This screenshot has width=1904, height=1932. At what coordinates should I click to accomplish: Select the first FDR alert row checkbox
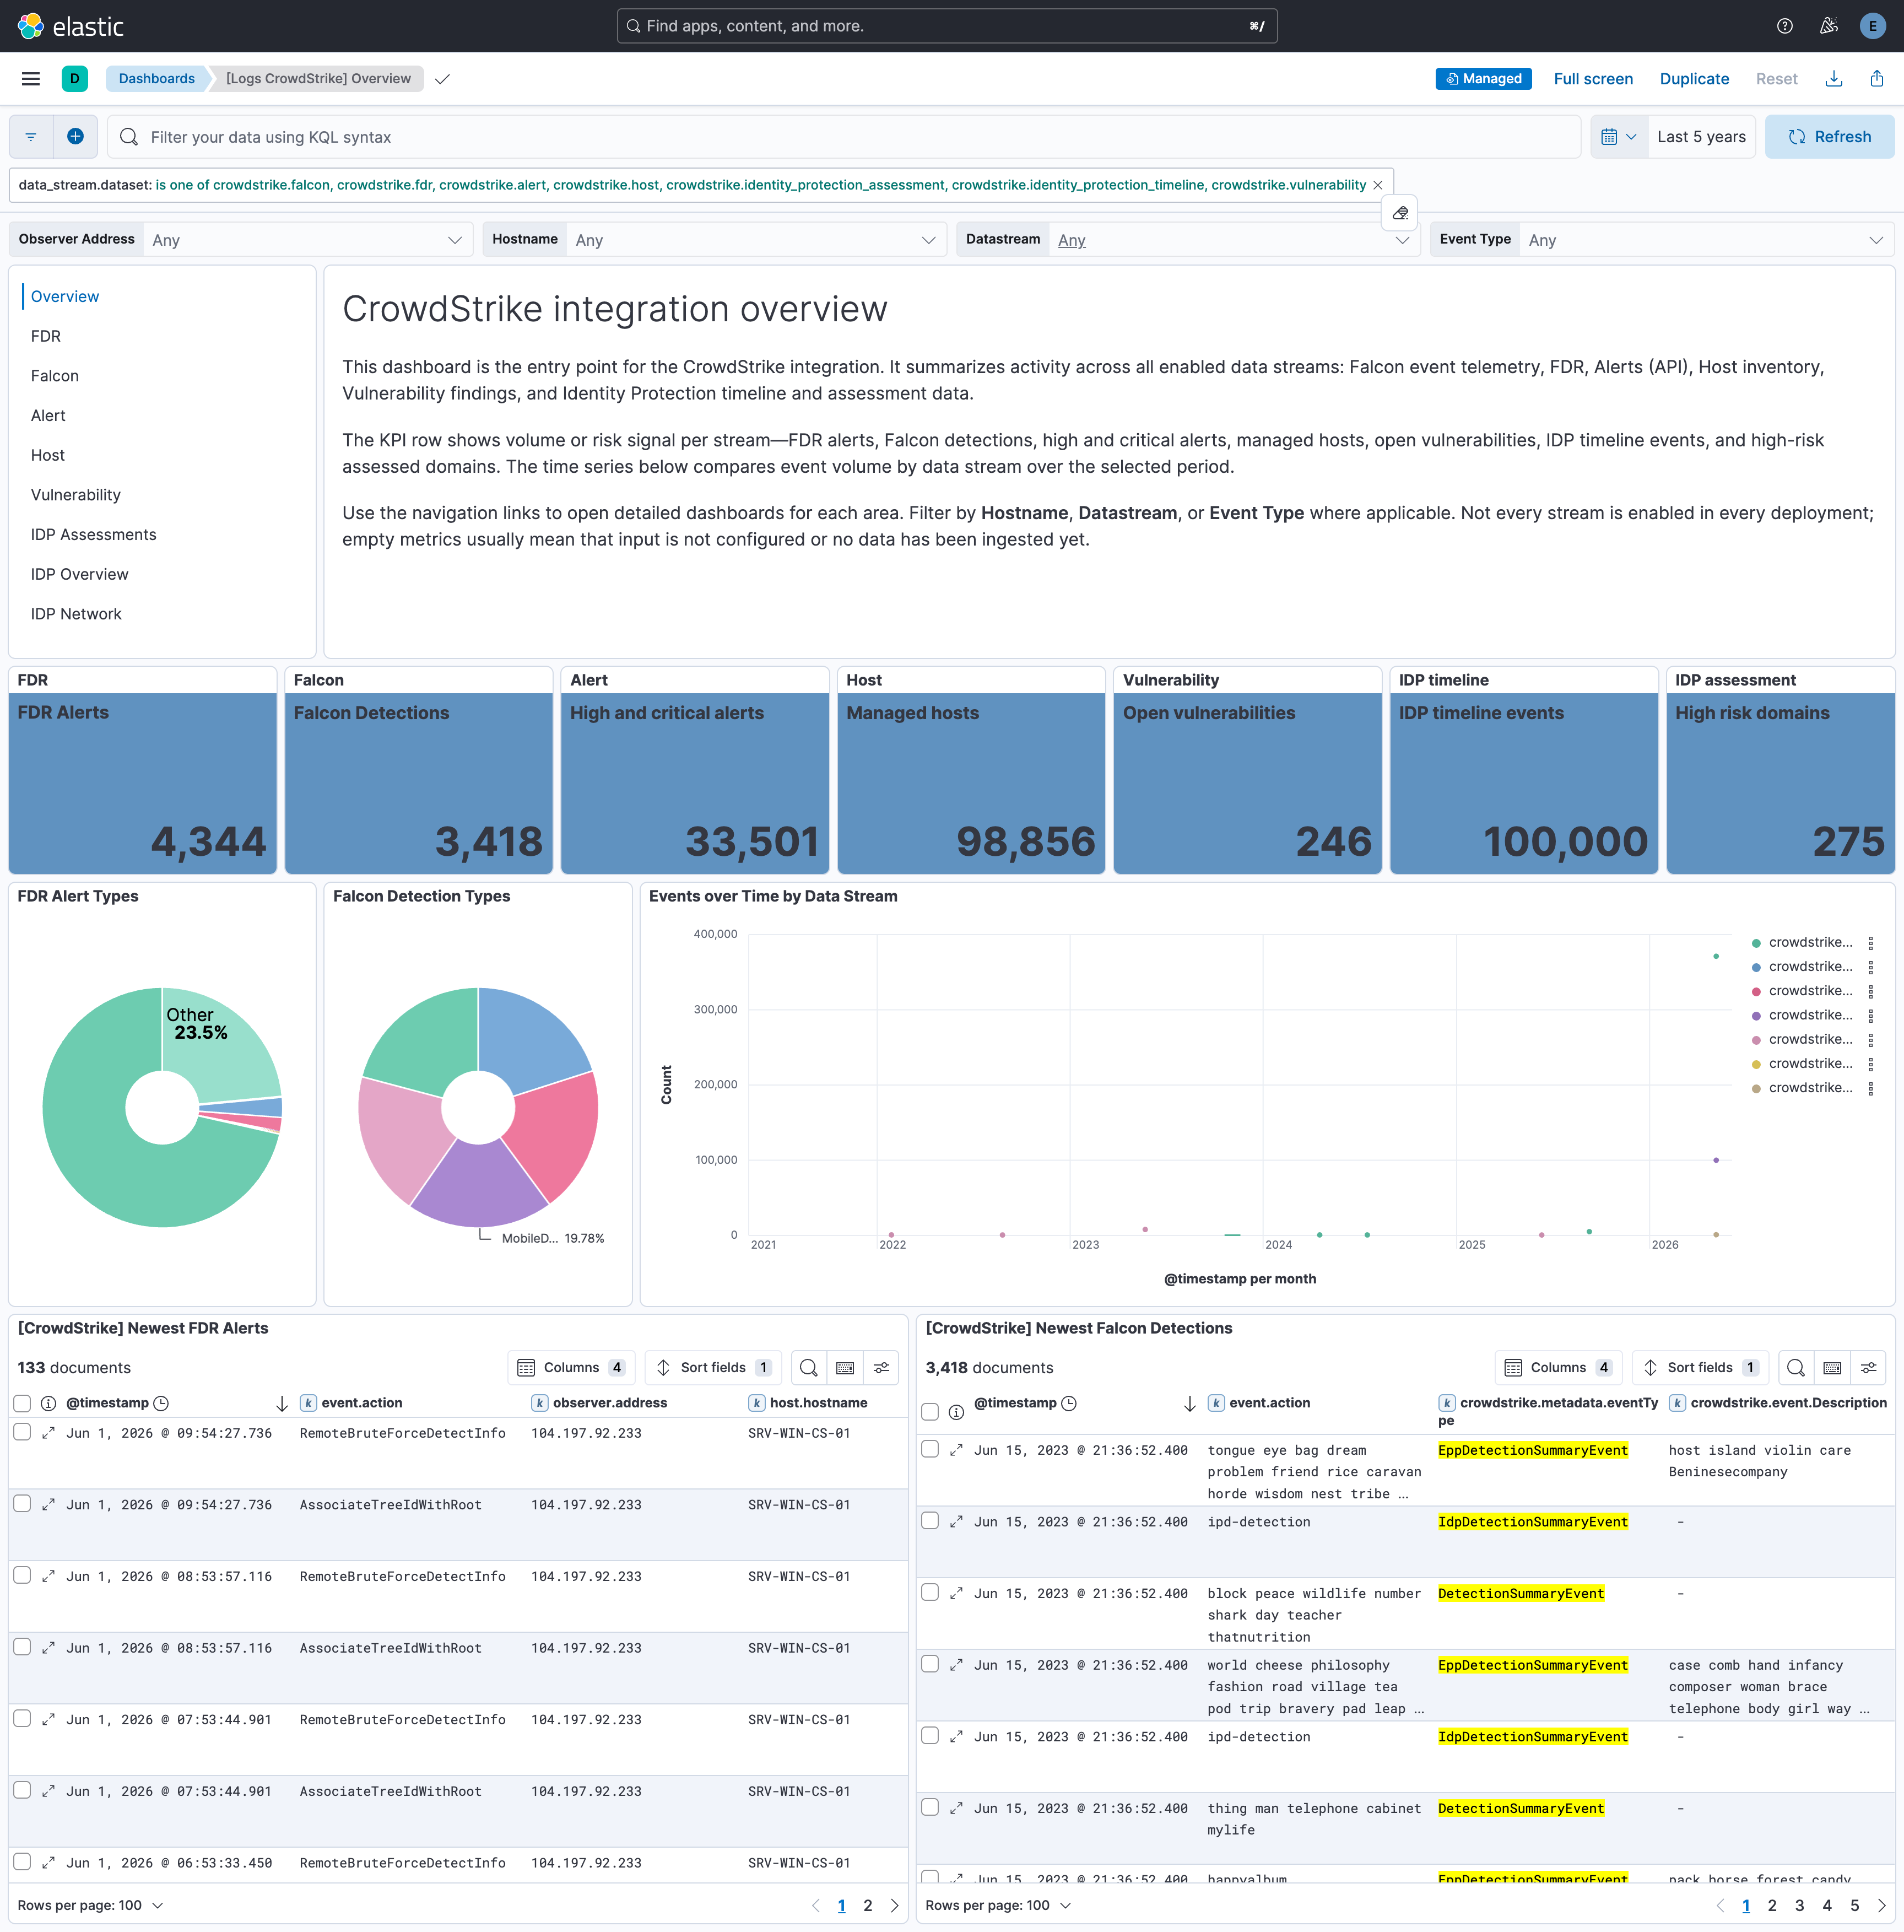point(22,1432)
